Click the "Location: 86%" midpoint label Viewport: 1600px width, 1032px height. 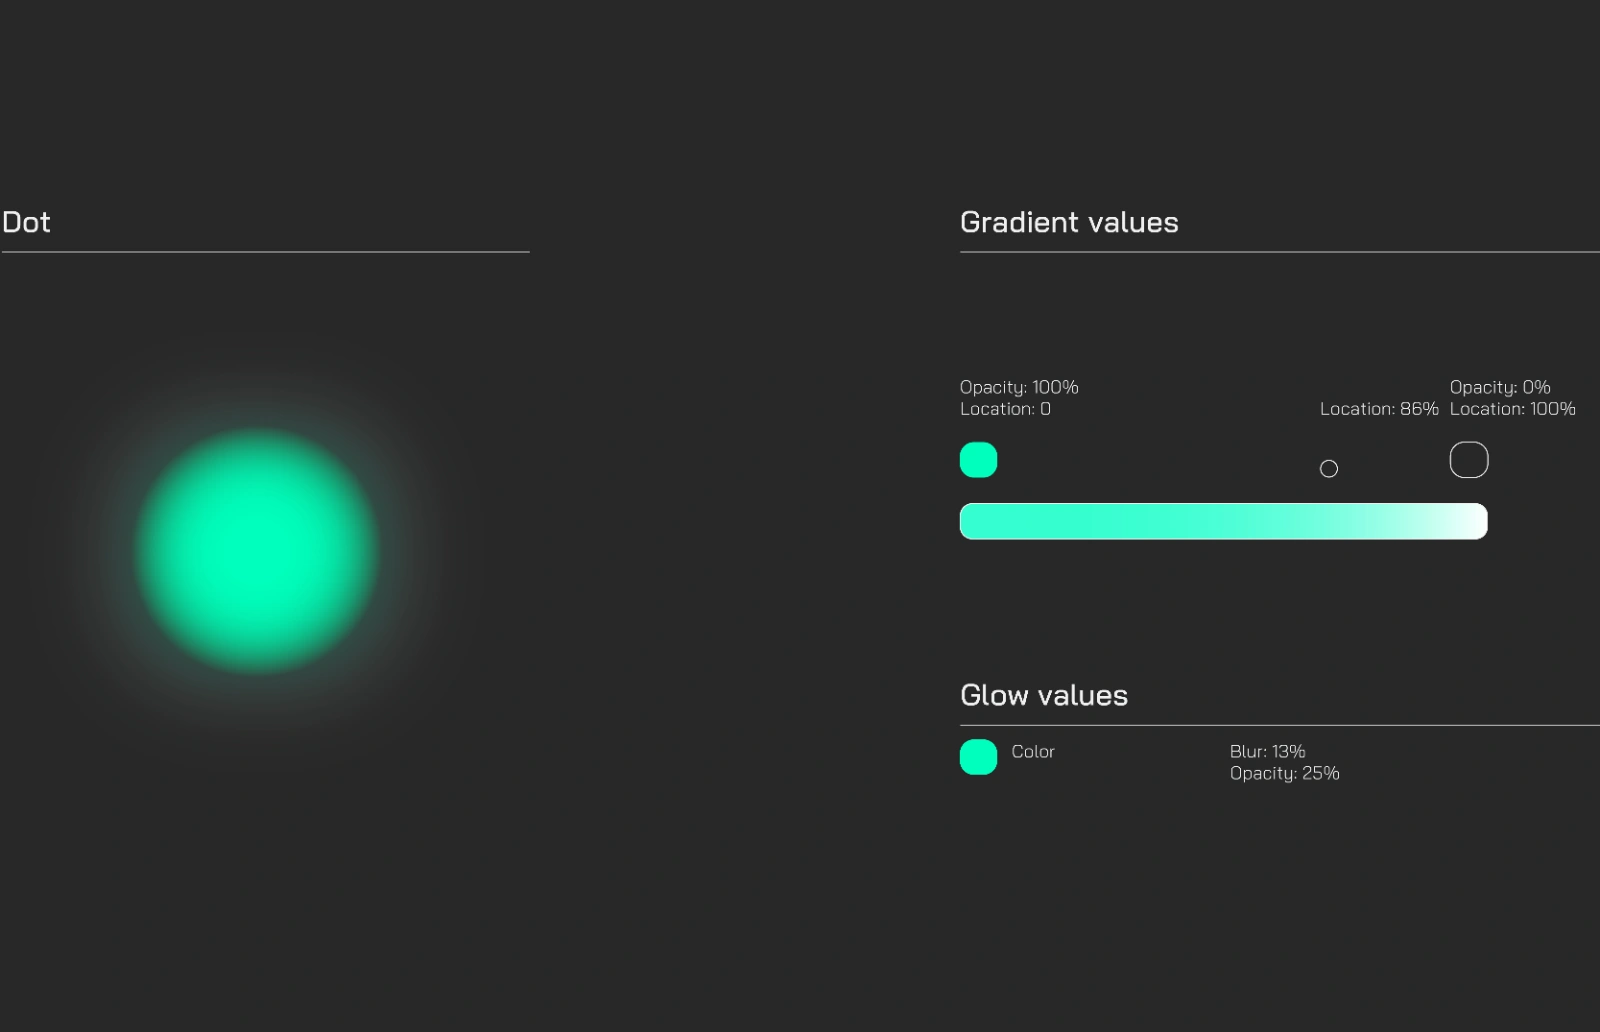pos(1379,409)
